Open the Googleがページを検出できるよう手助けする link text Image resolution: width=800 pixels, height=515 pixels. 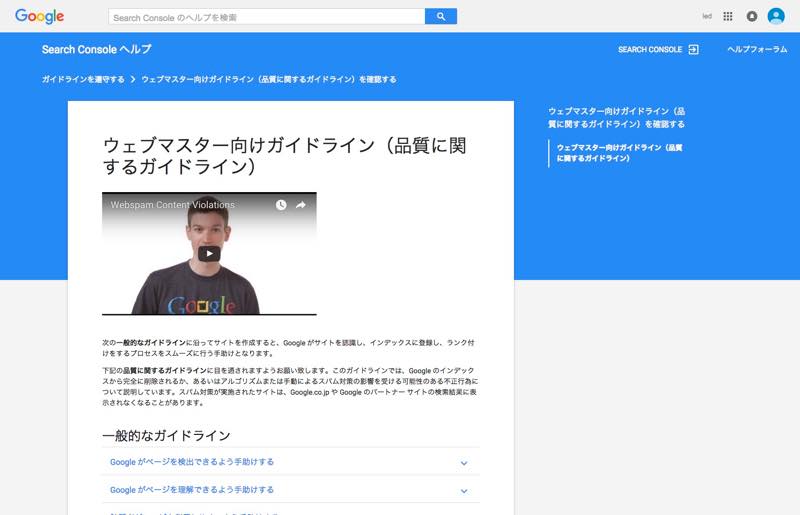pos(192,462)
